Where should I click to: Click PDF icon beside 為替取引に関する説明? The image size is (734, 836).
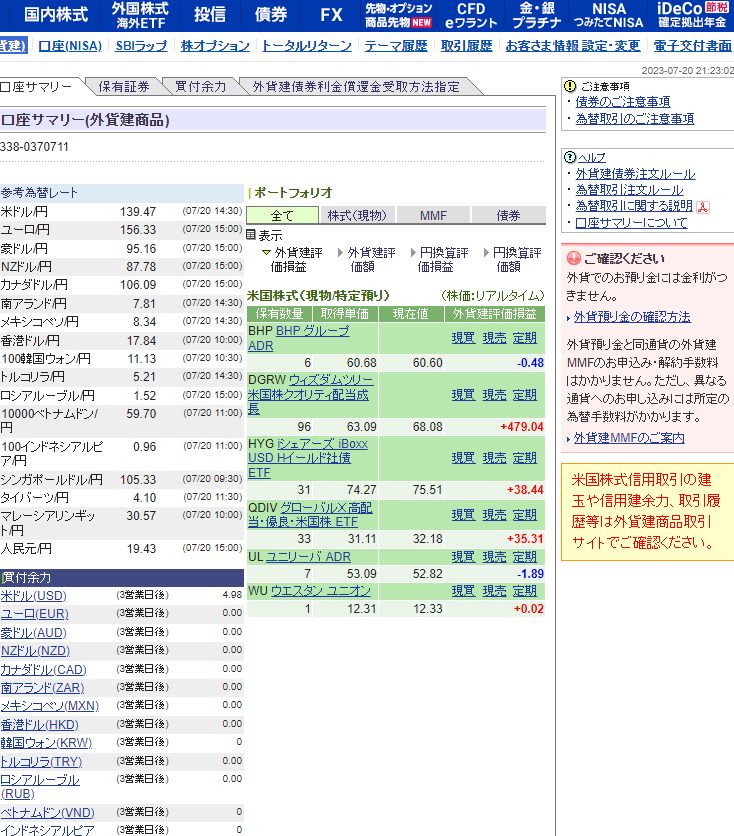coord(703,207)
